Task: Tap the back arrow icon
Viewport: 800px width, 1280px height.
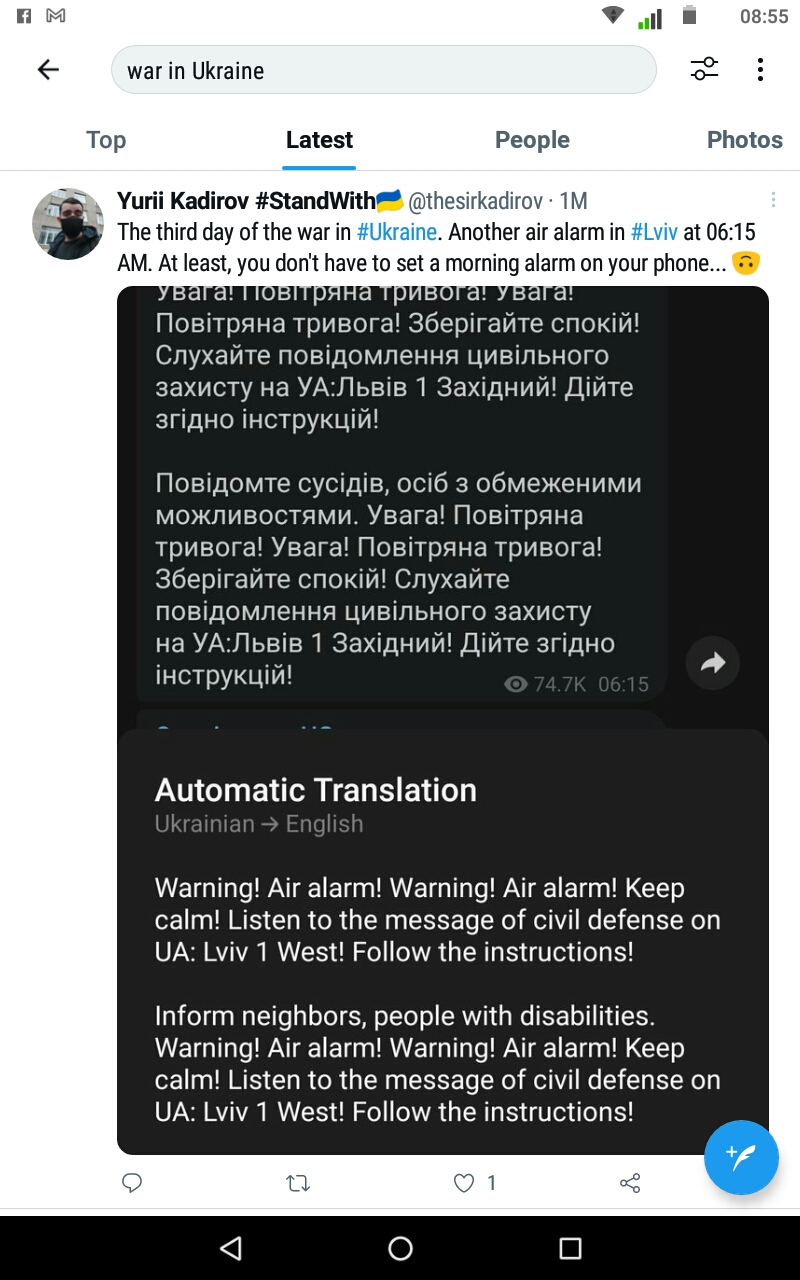Action: tap(48, 70)
